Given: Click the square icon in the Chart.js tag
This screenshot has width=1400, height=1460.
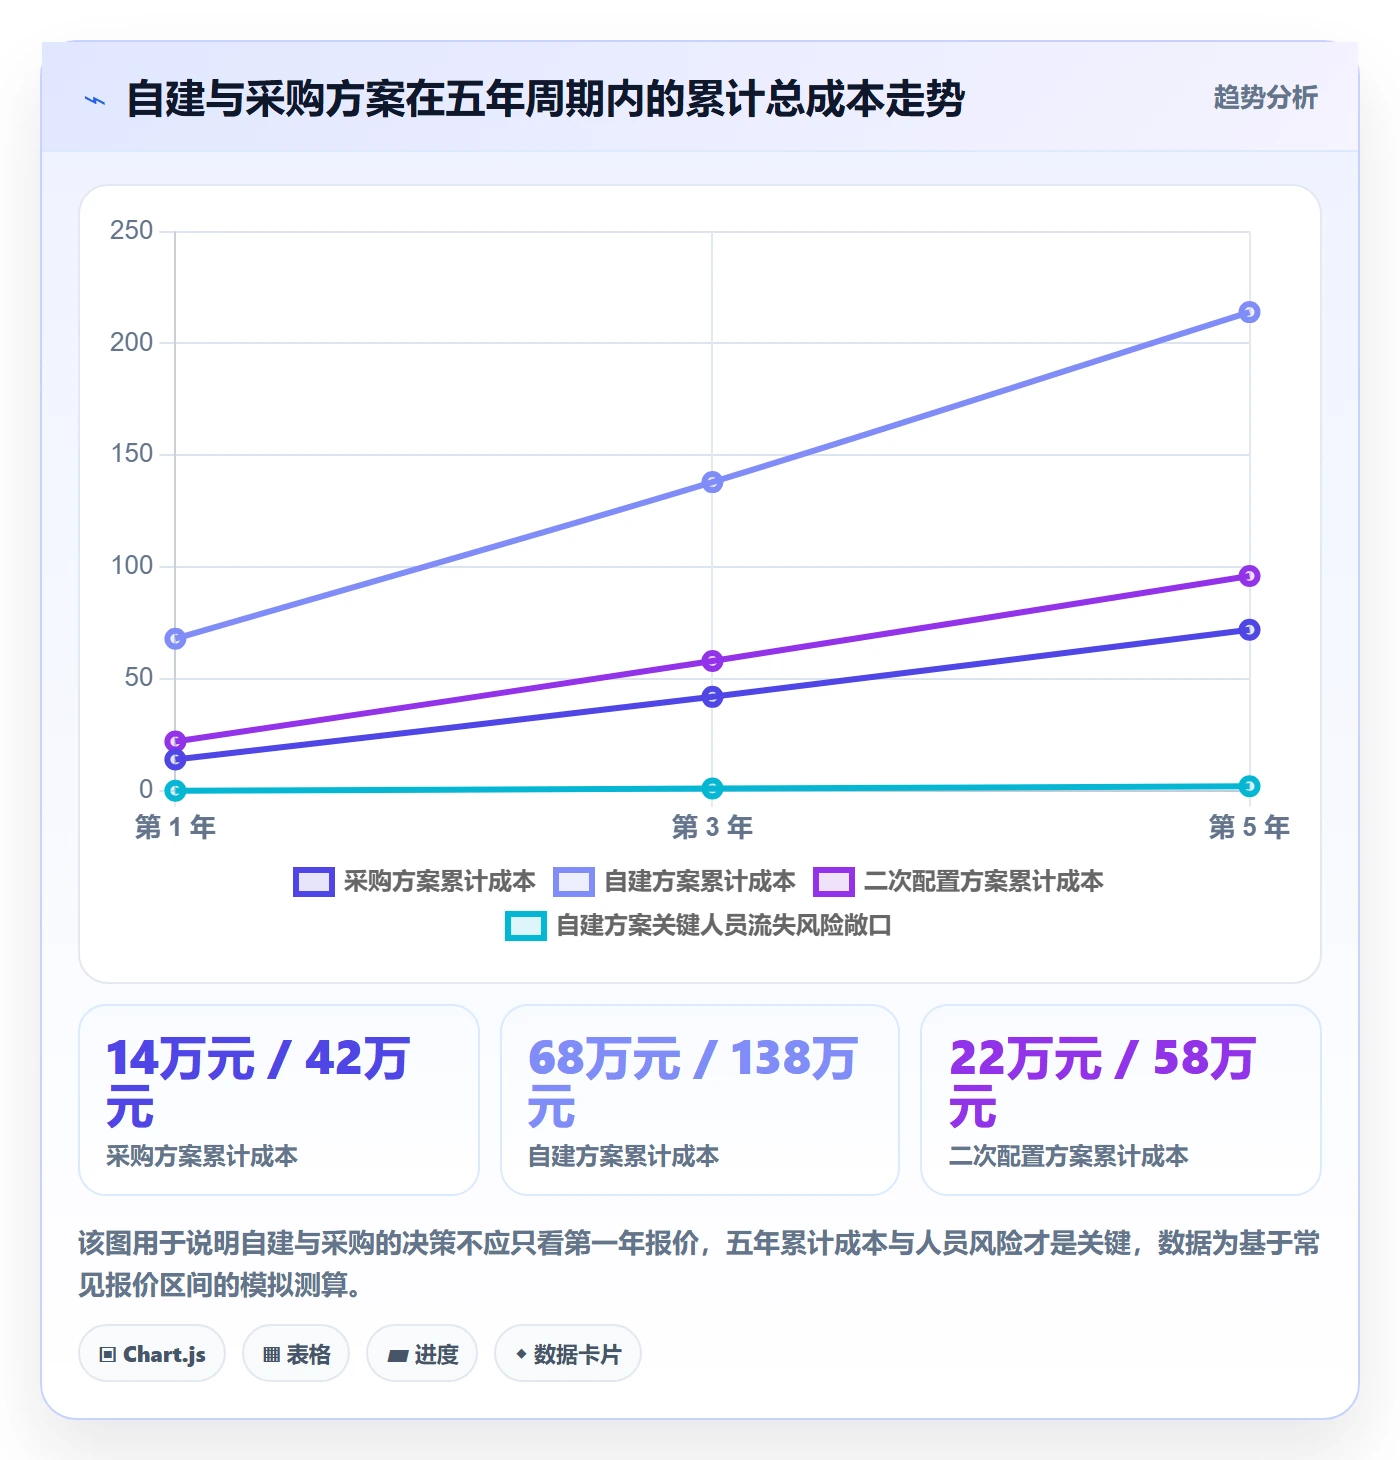Looking at the screenshot, I should coord(108,1355).
